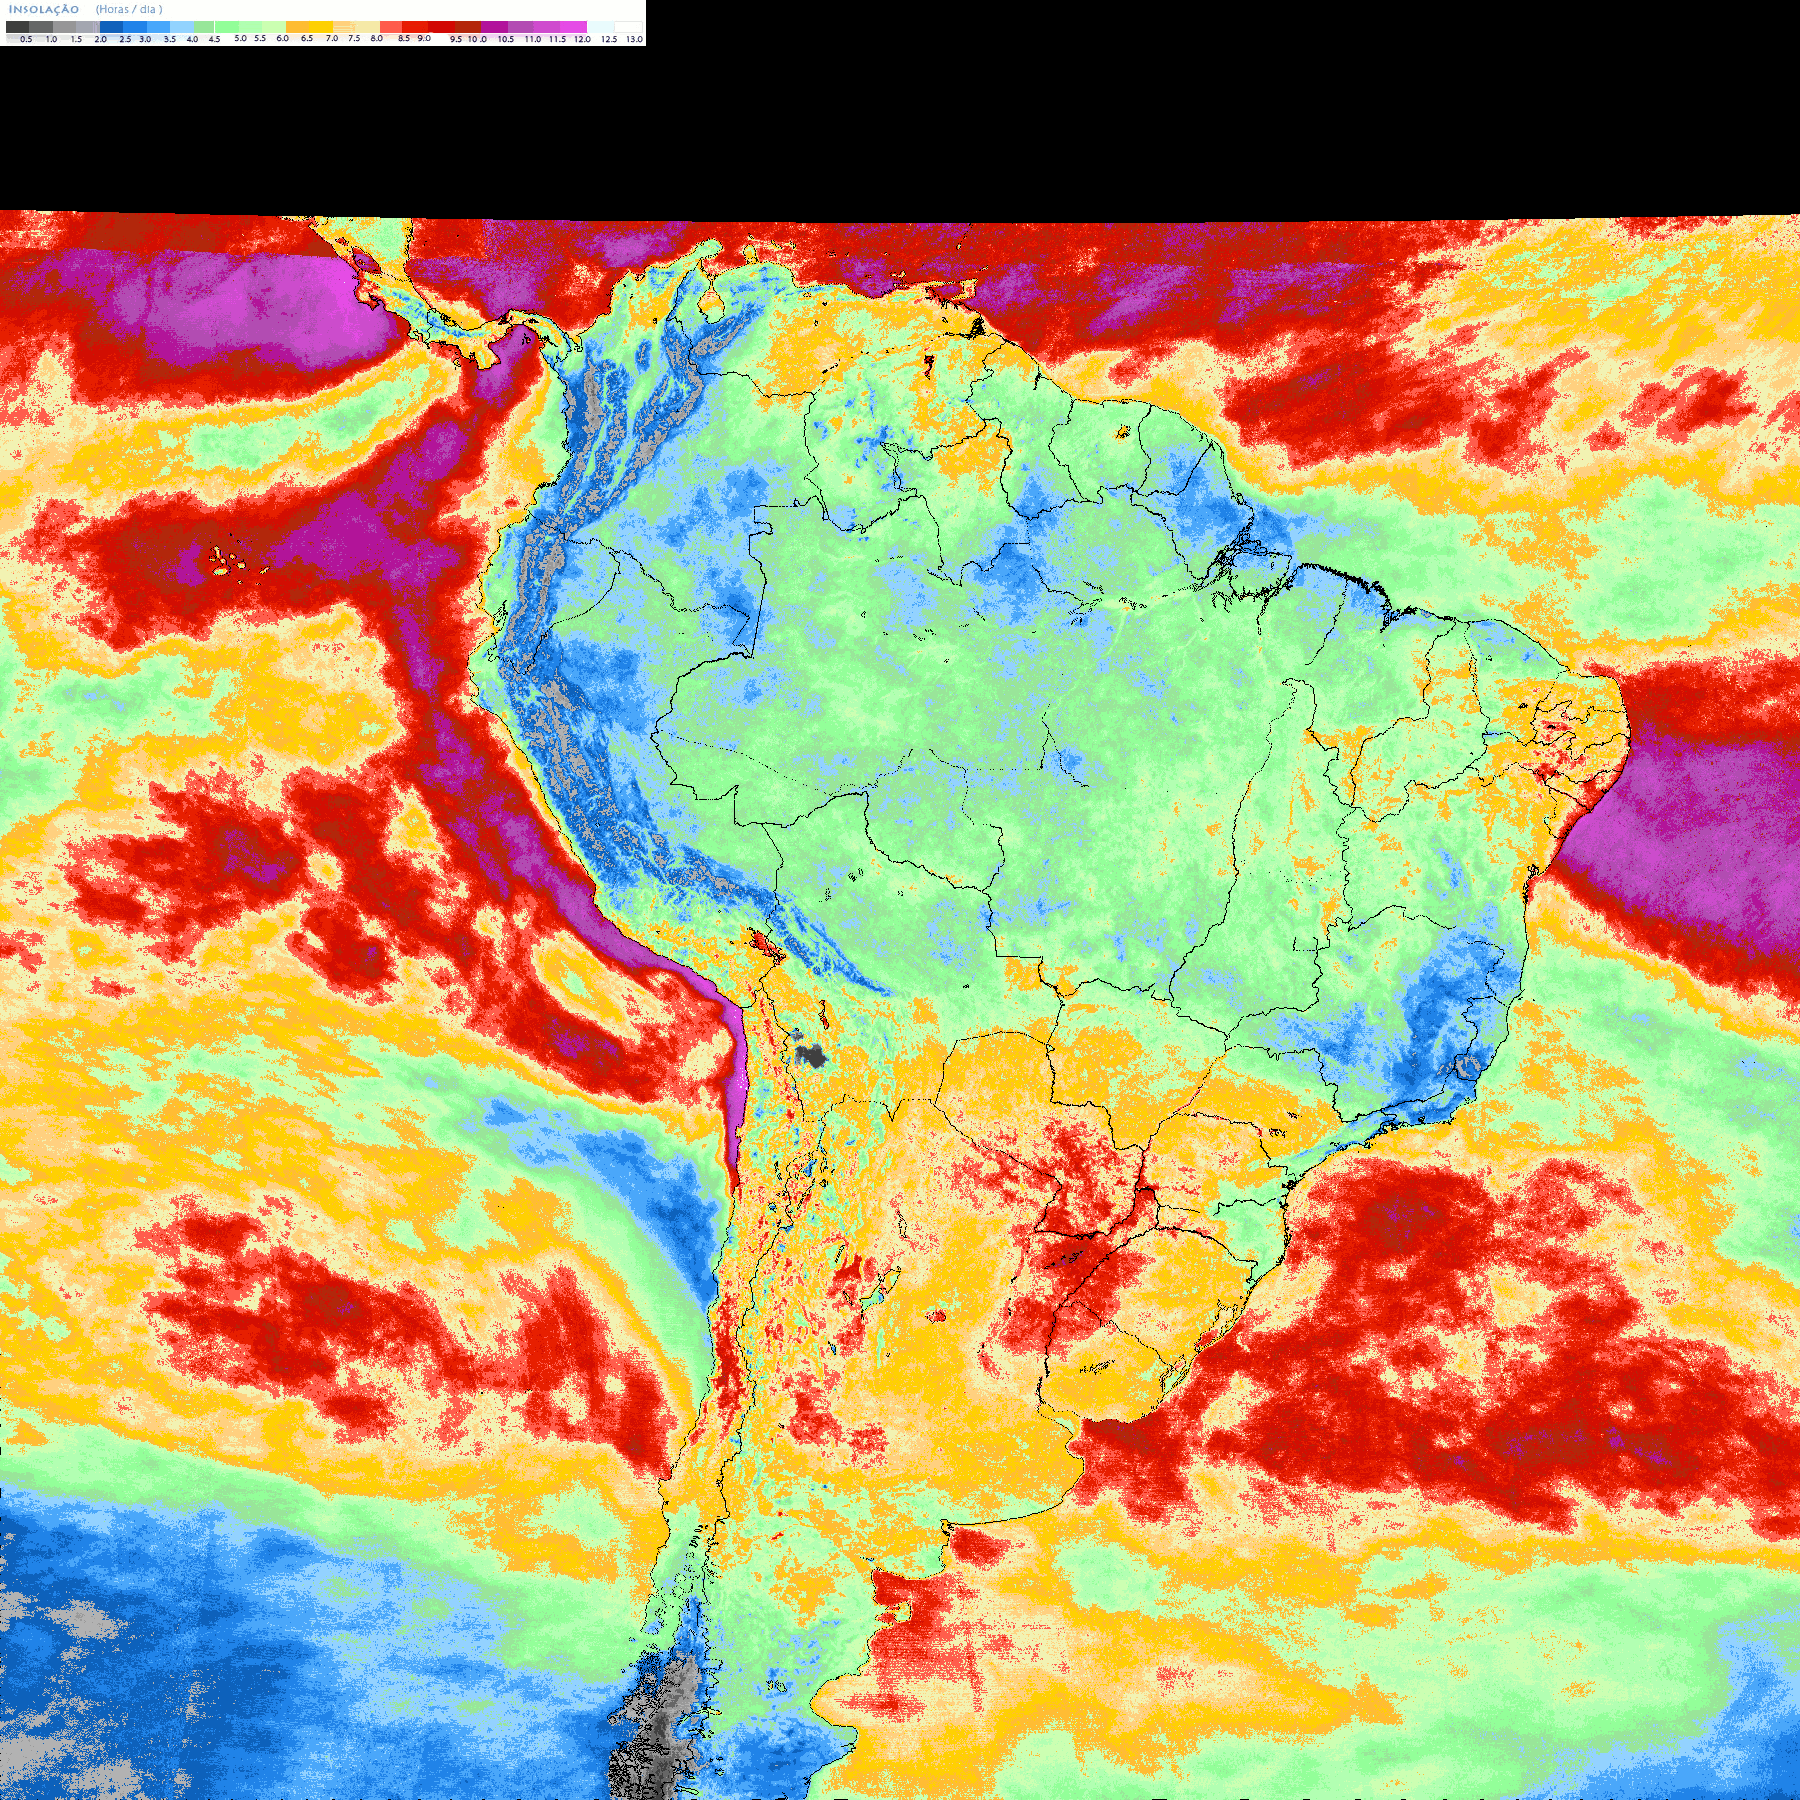Click the "9.5" legend value
The width and height of the screenshot is (1800, 1800).
pyautogui.click(x=456, y=39)
